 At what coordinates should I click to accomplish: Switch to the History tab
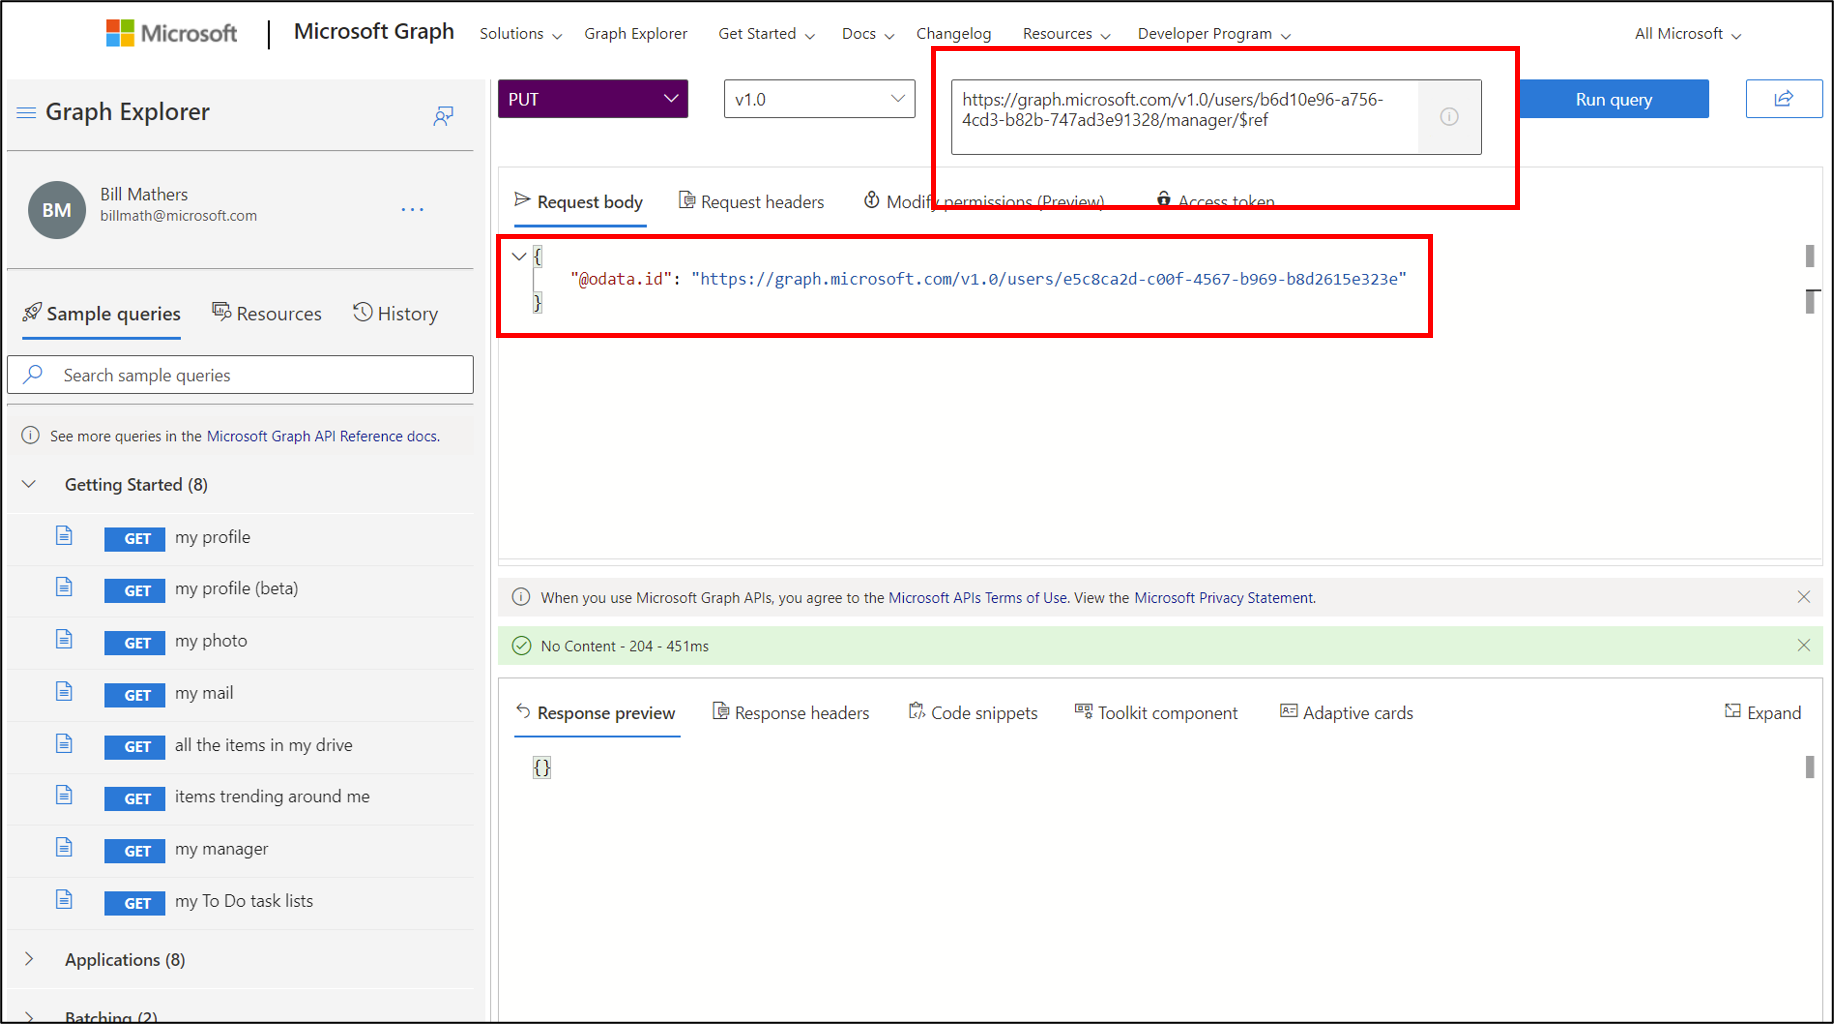pos(396,313)
